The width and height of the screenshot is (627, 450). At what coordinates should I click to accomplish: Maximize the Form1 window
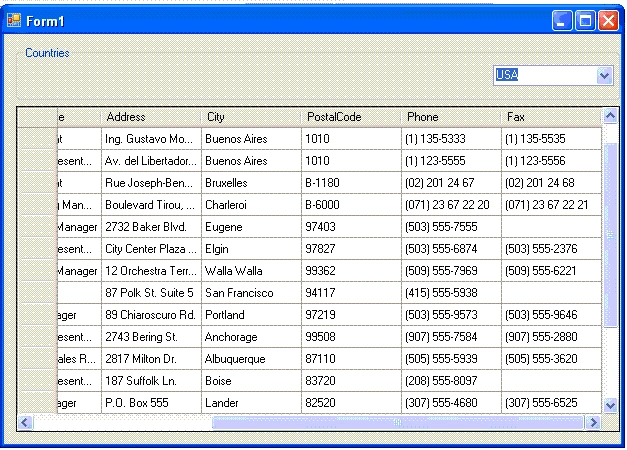pyautogui.click(x=585, y=20)
